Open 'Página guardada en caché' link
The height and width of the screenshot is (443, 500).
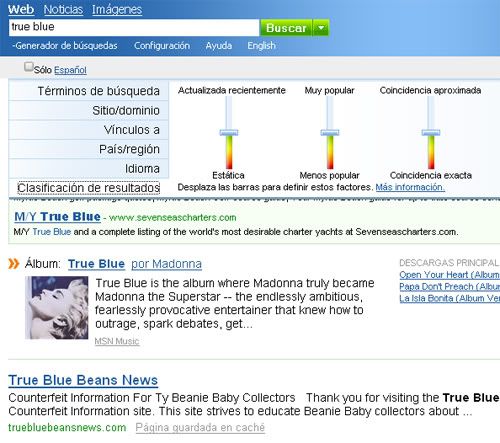(200, 427)
